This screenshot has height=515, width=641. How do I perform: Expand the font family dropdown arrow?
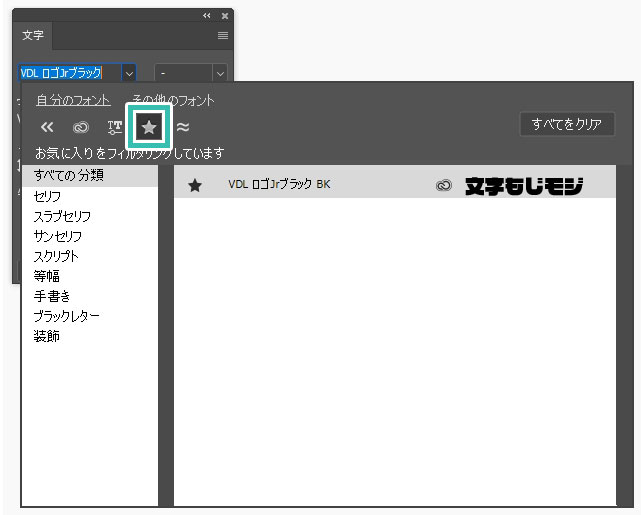click(128, 73)
